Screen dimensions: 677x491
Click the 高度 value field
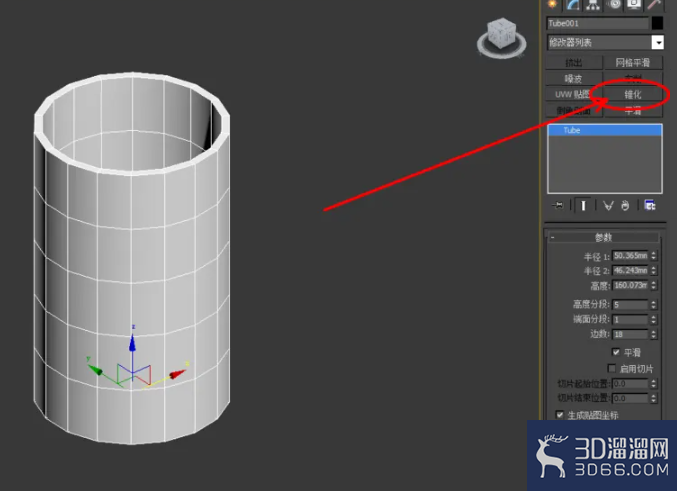pos(630,285)
